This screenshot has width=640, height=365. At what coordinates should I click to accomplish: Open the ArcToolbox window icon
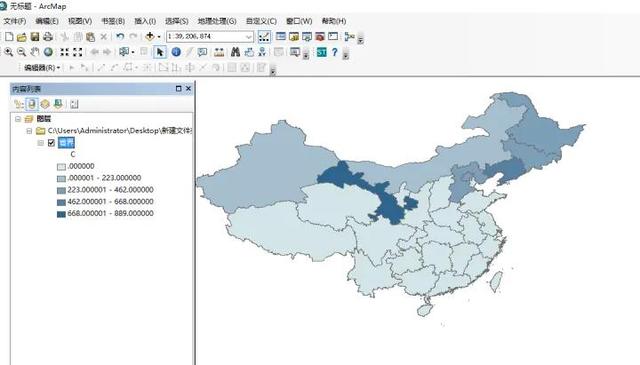(x=320, y=37)
